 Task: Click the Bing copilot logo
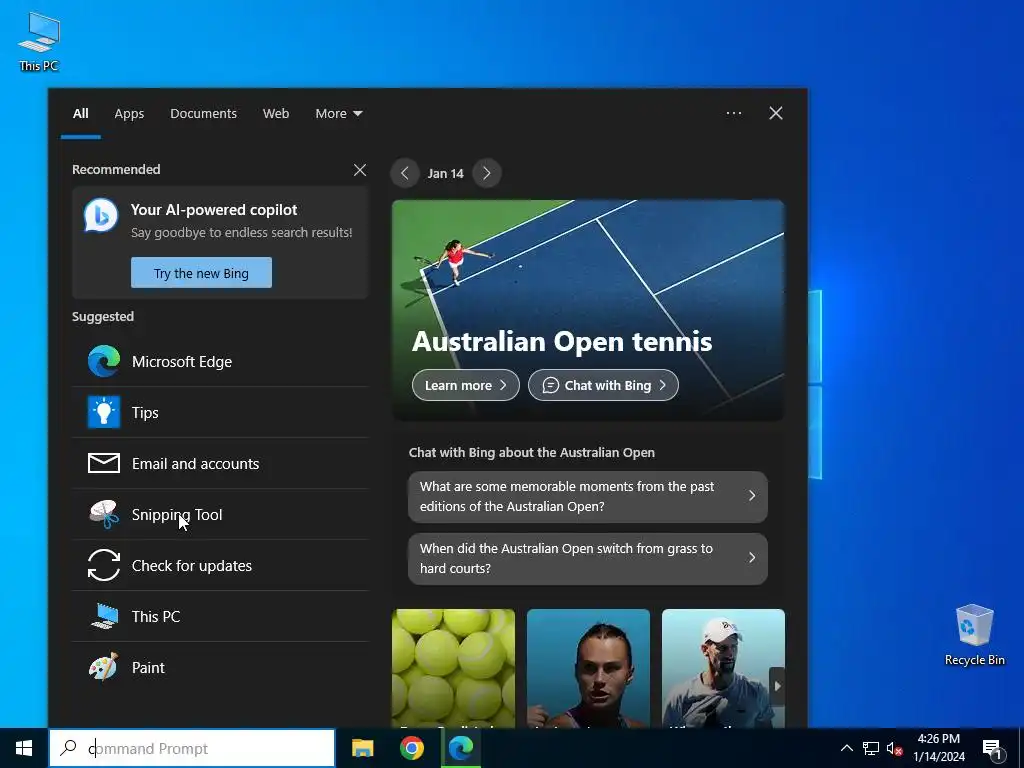point(101,215)
